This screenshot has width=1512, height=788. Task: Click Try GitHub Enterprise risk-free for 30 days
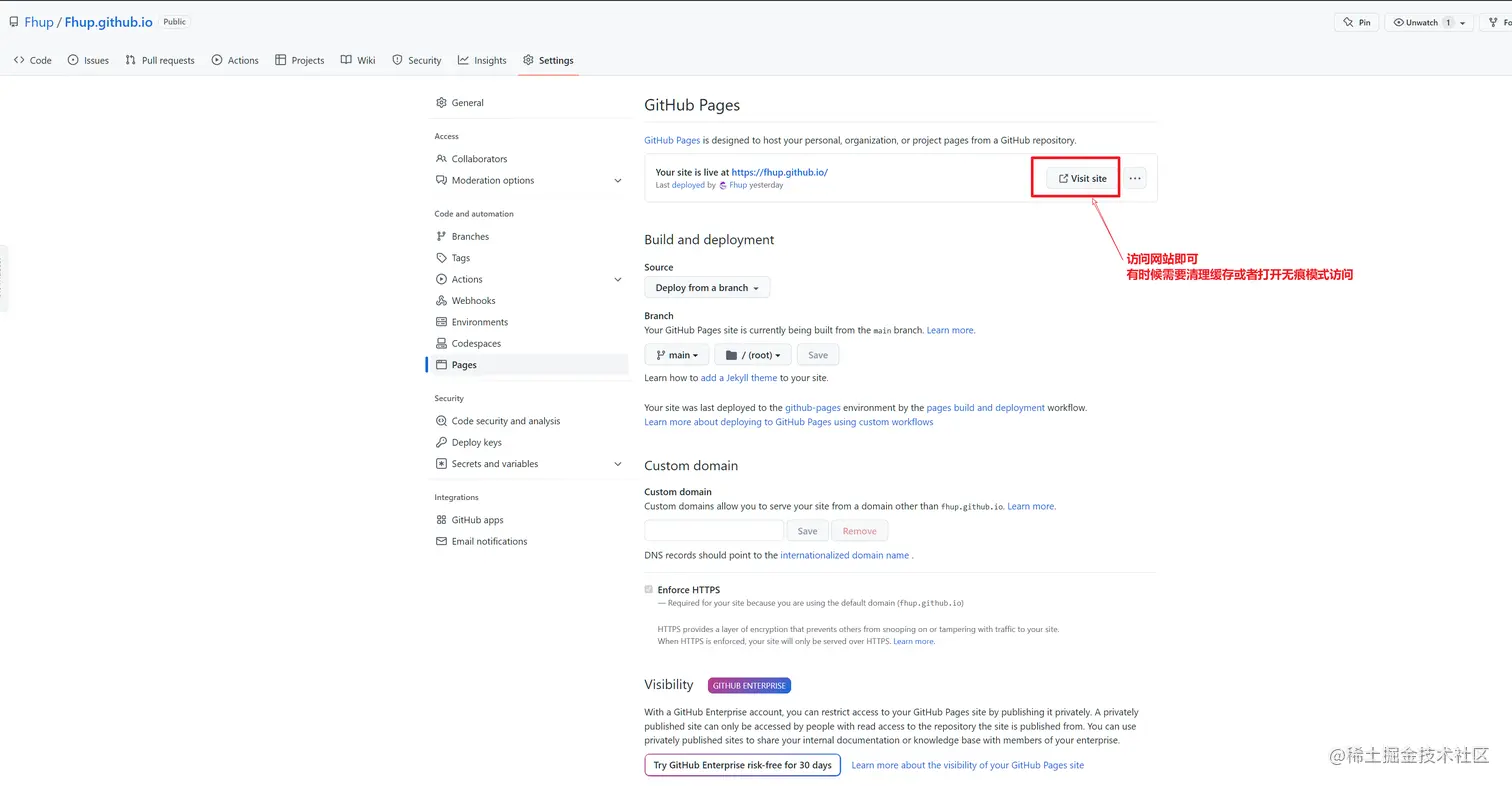pos(742,765)
